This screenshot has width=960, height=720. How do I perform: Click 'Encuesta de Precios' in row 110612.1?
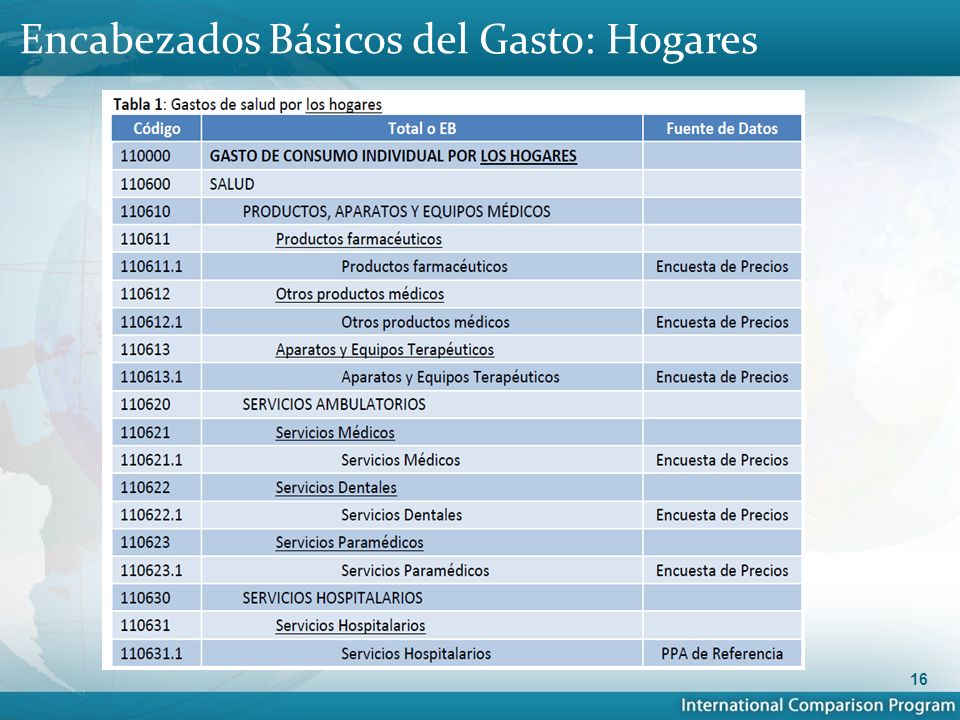(x=722, y=322)
